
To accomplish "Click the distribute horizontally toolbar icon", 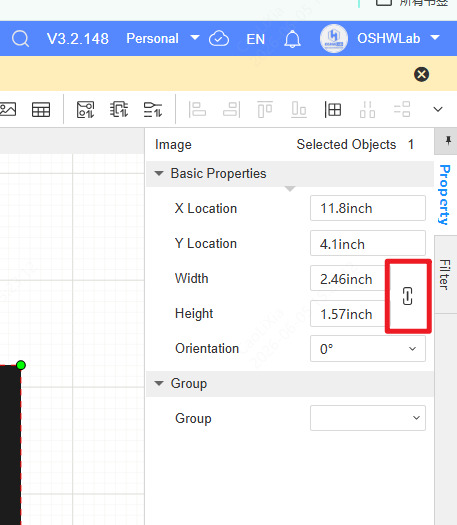I will (x=367, y=109).
